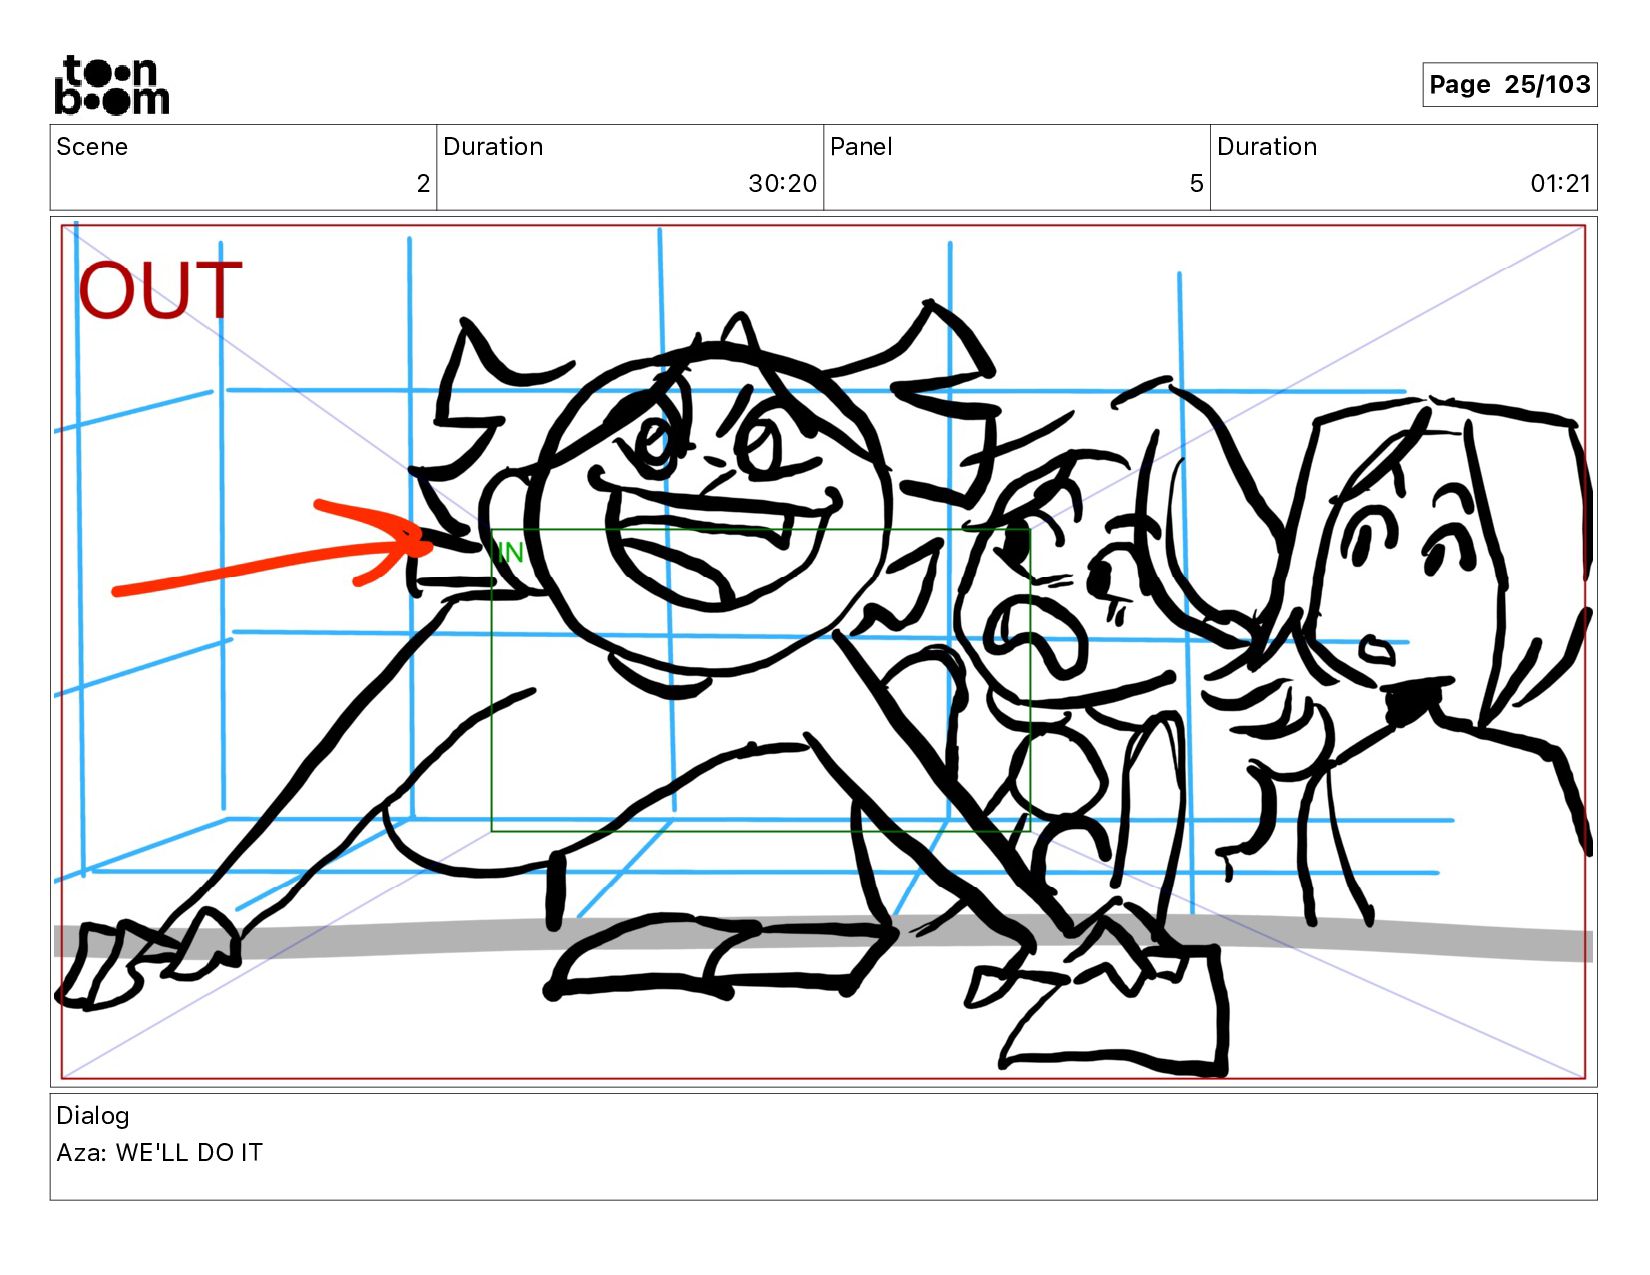This screenshot has height=1275, width=1650.
Task: Click the red 'OUT' camera frame label
Action: 160,290
